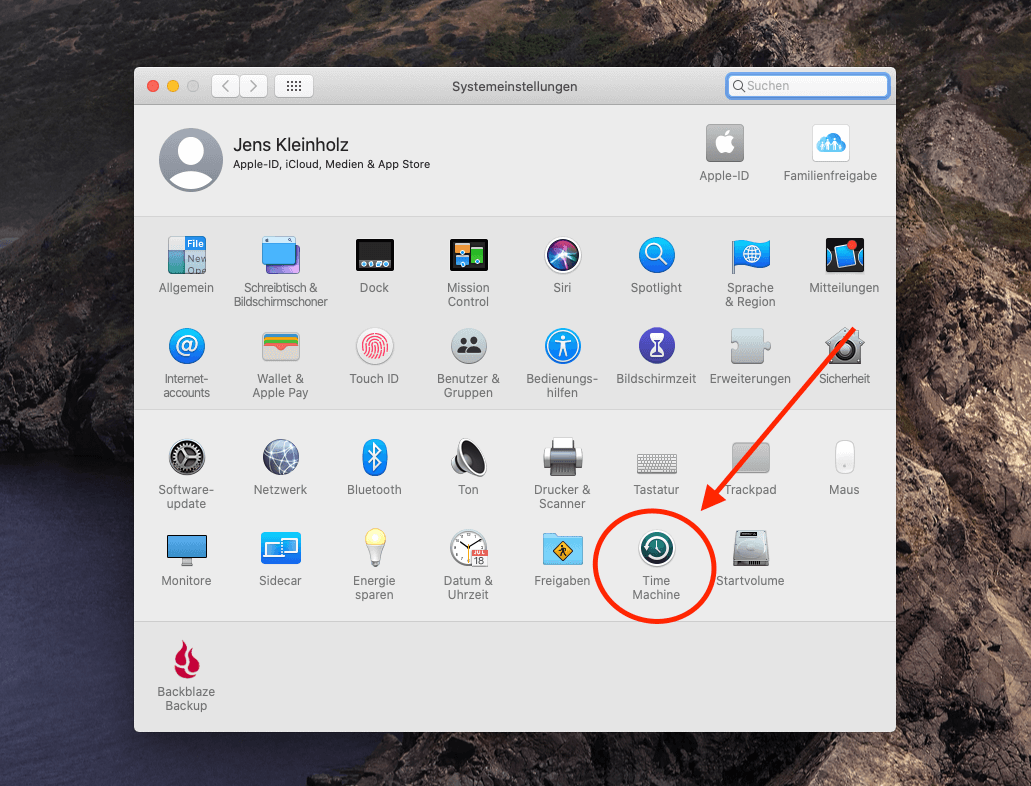Open Spotlight settings
Screen dimensions: 1031x786
[x=656, y=256]
